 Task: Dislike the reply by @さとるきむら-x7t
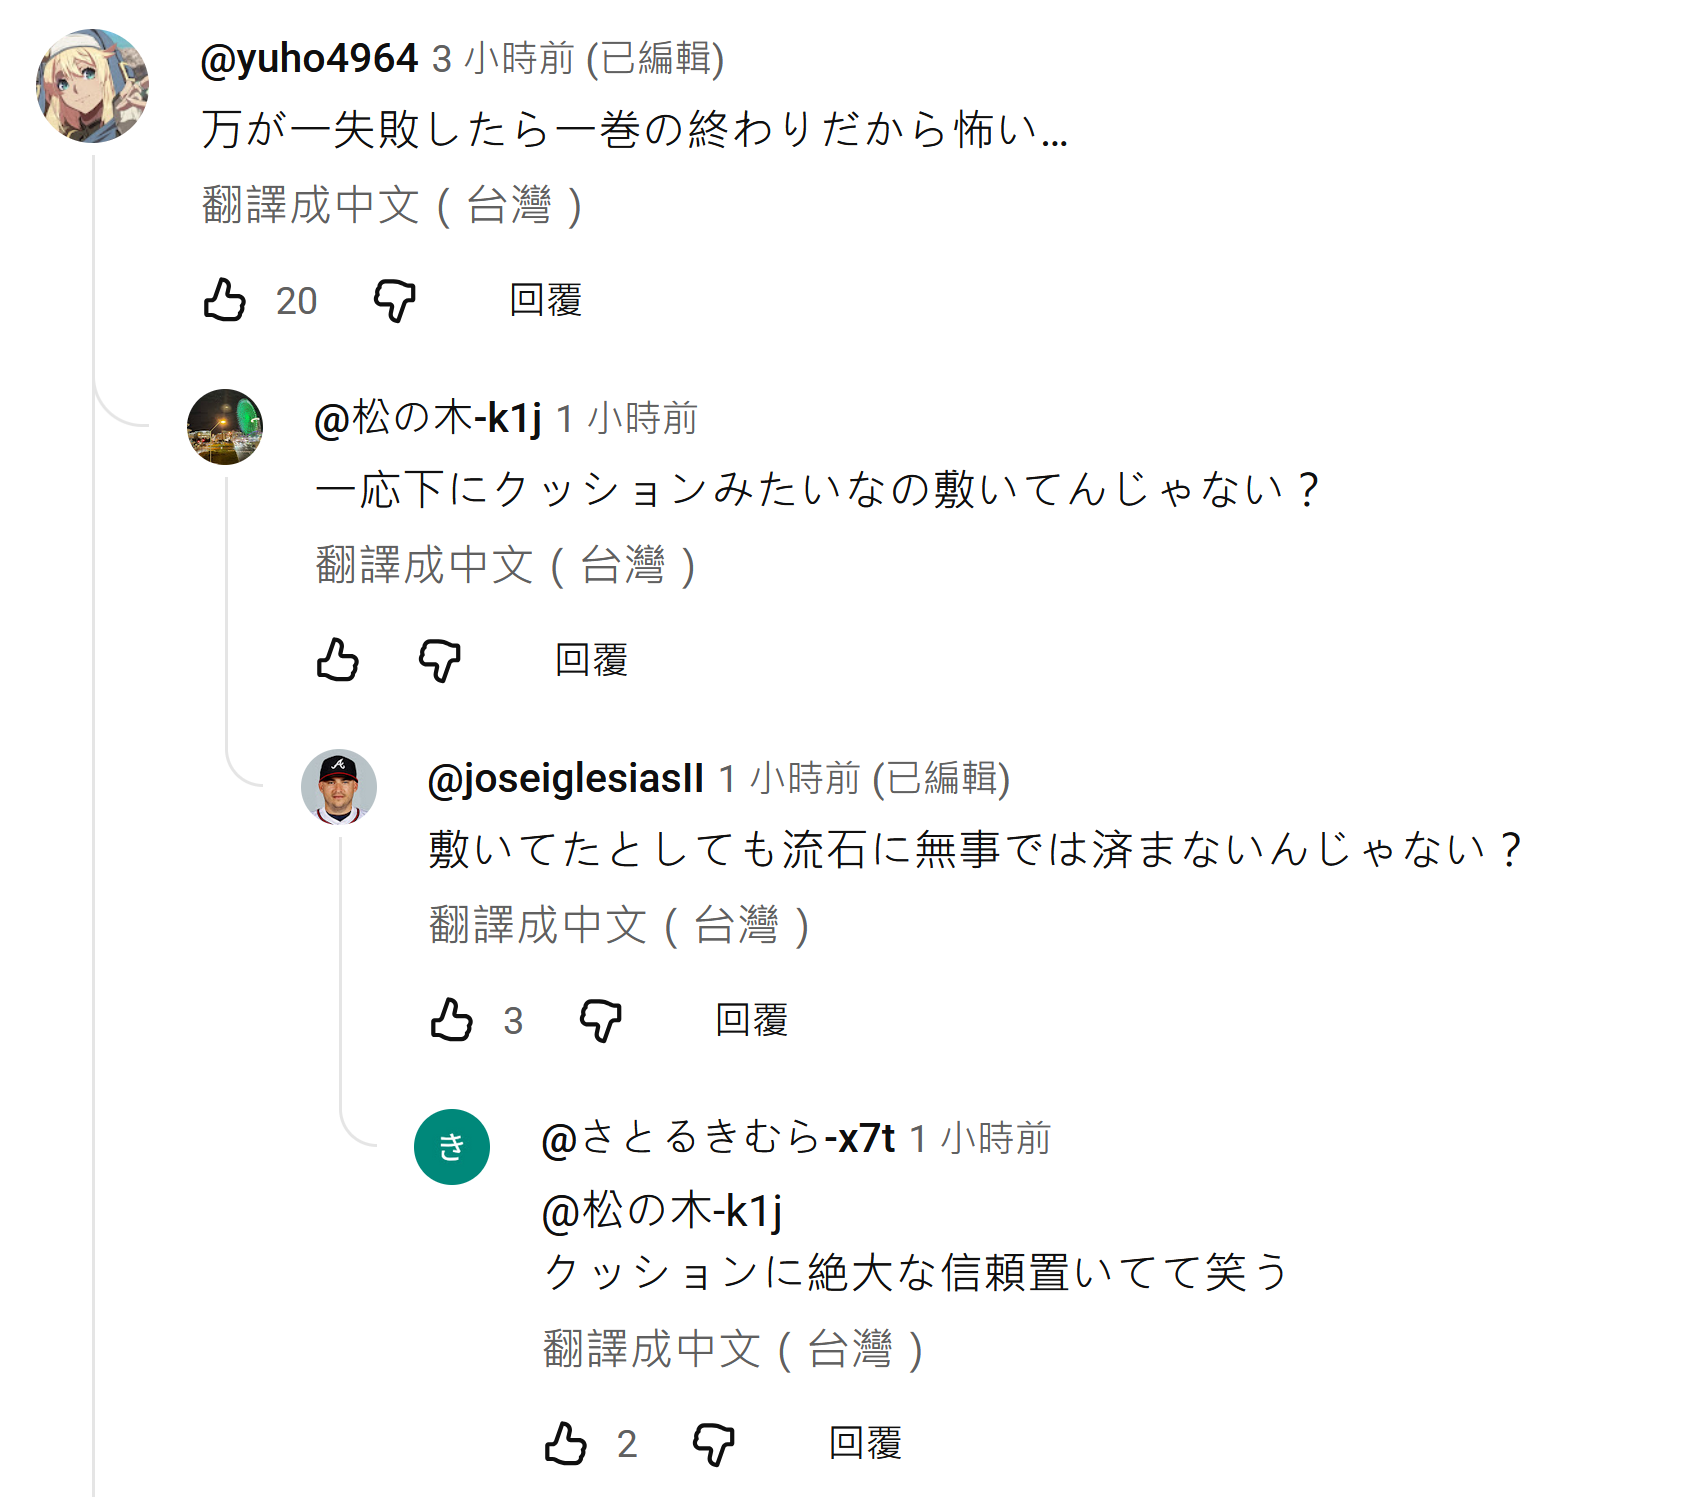pyautogui.click(x=714, y=1443)
